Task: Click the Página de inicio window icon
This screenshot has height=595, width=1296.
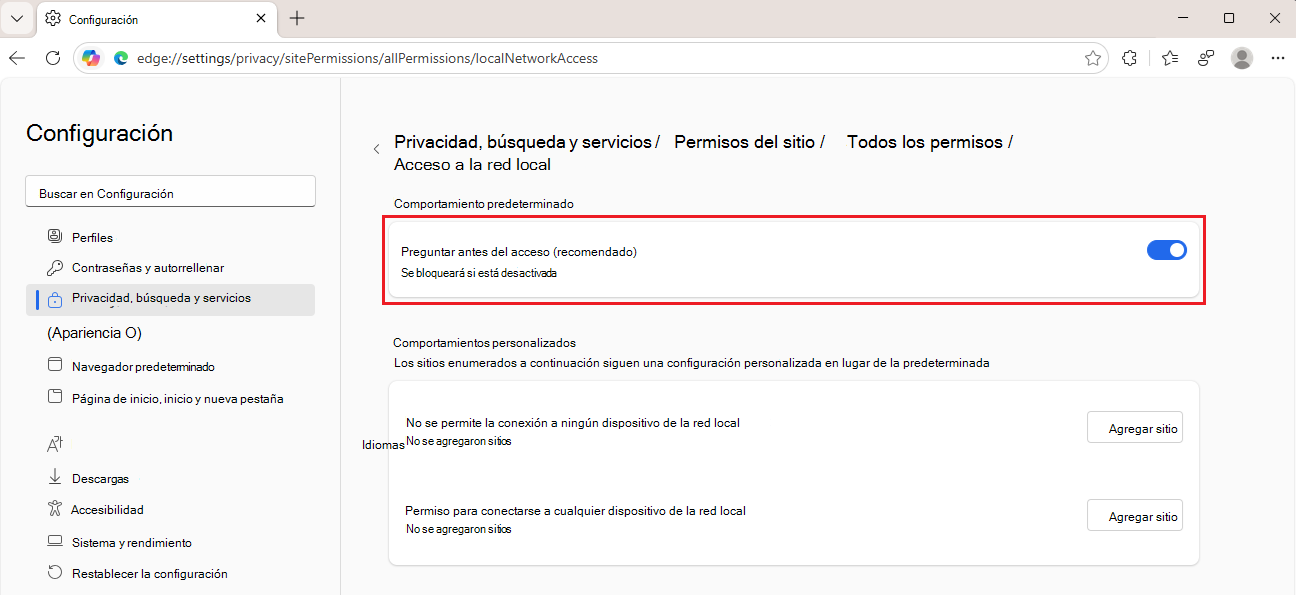Action: coord(55,397)
